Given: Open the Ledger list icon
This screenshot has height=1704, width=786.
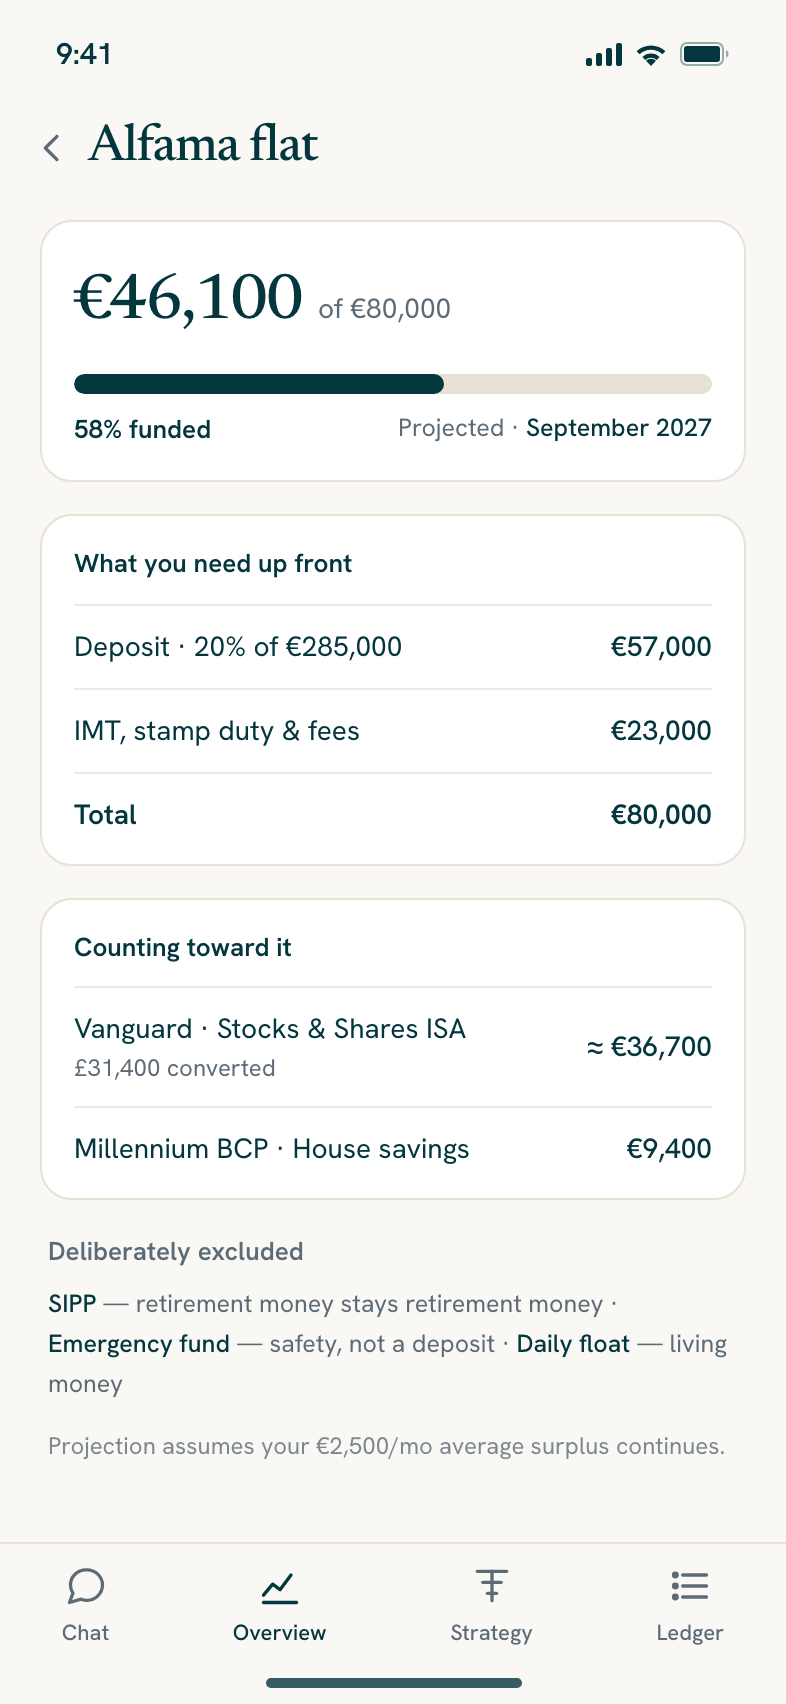Looking at the screenshot, I should 690,1586.
